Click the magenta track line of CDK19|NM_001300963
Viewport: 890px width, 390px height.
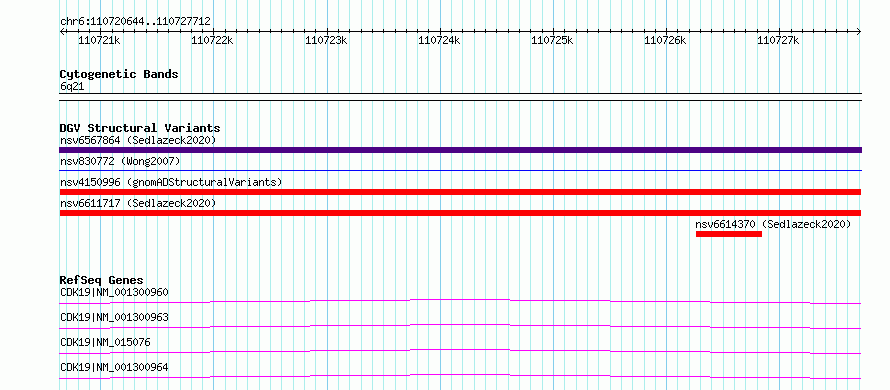tap(460, 326)
